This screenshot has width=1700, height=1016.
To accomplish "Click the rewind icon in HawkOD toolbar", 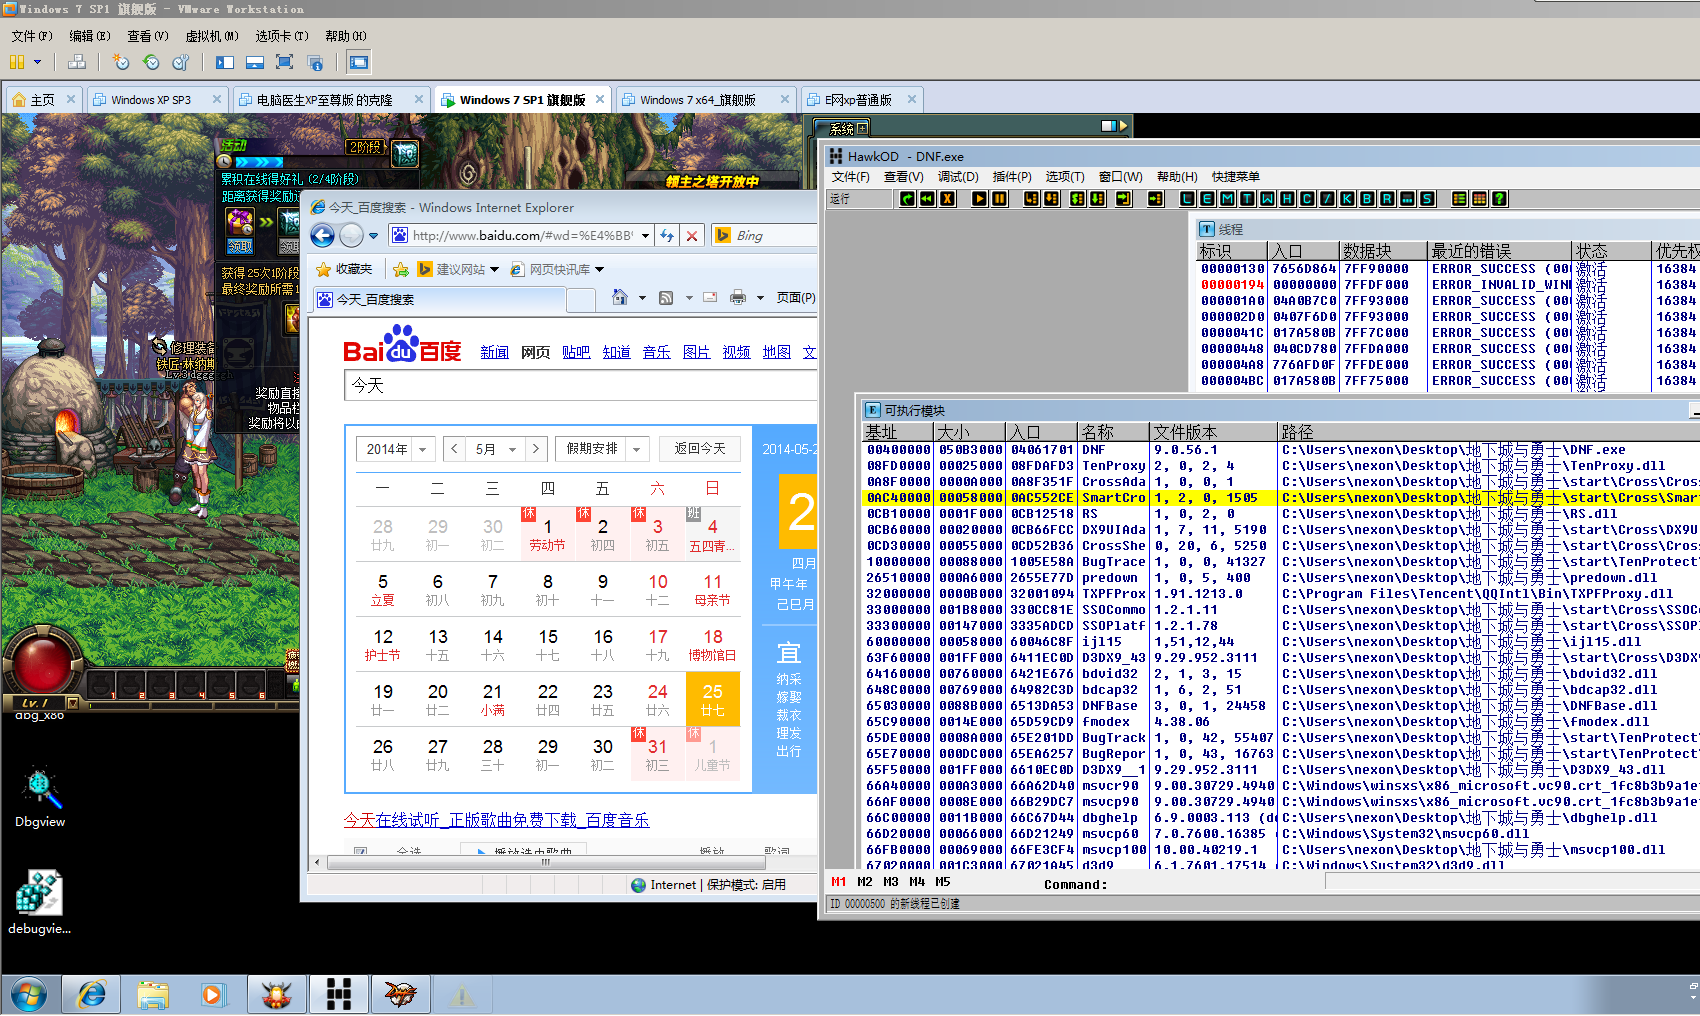I will tap(927, 199).
